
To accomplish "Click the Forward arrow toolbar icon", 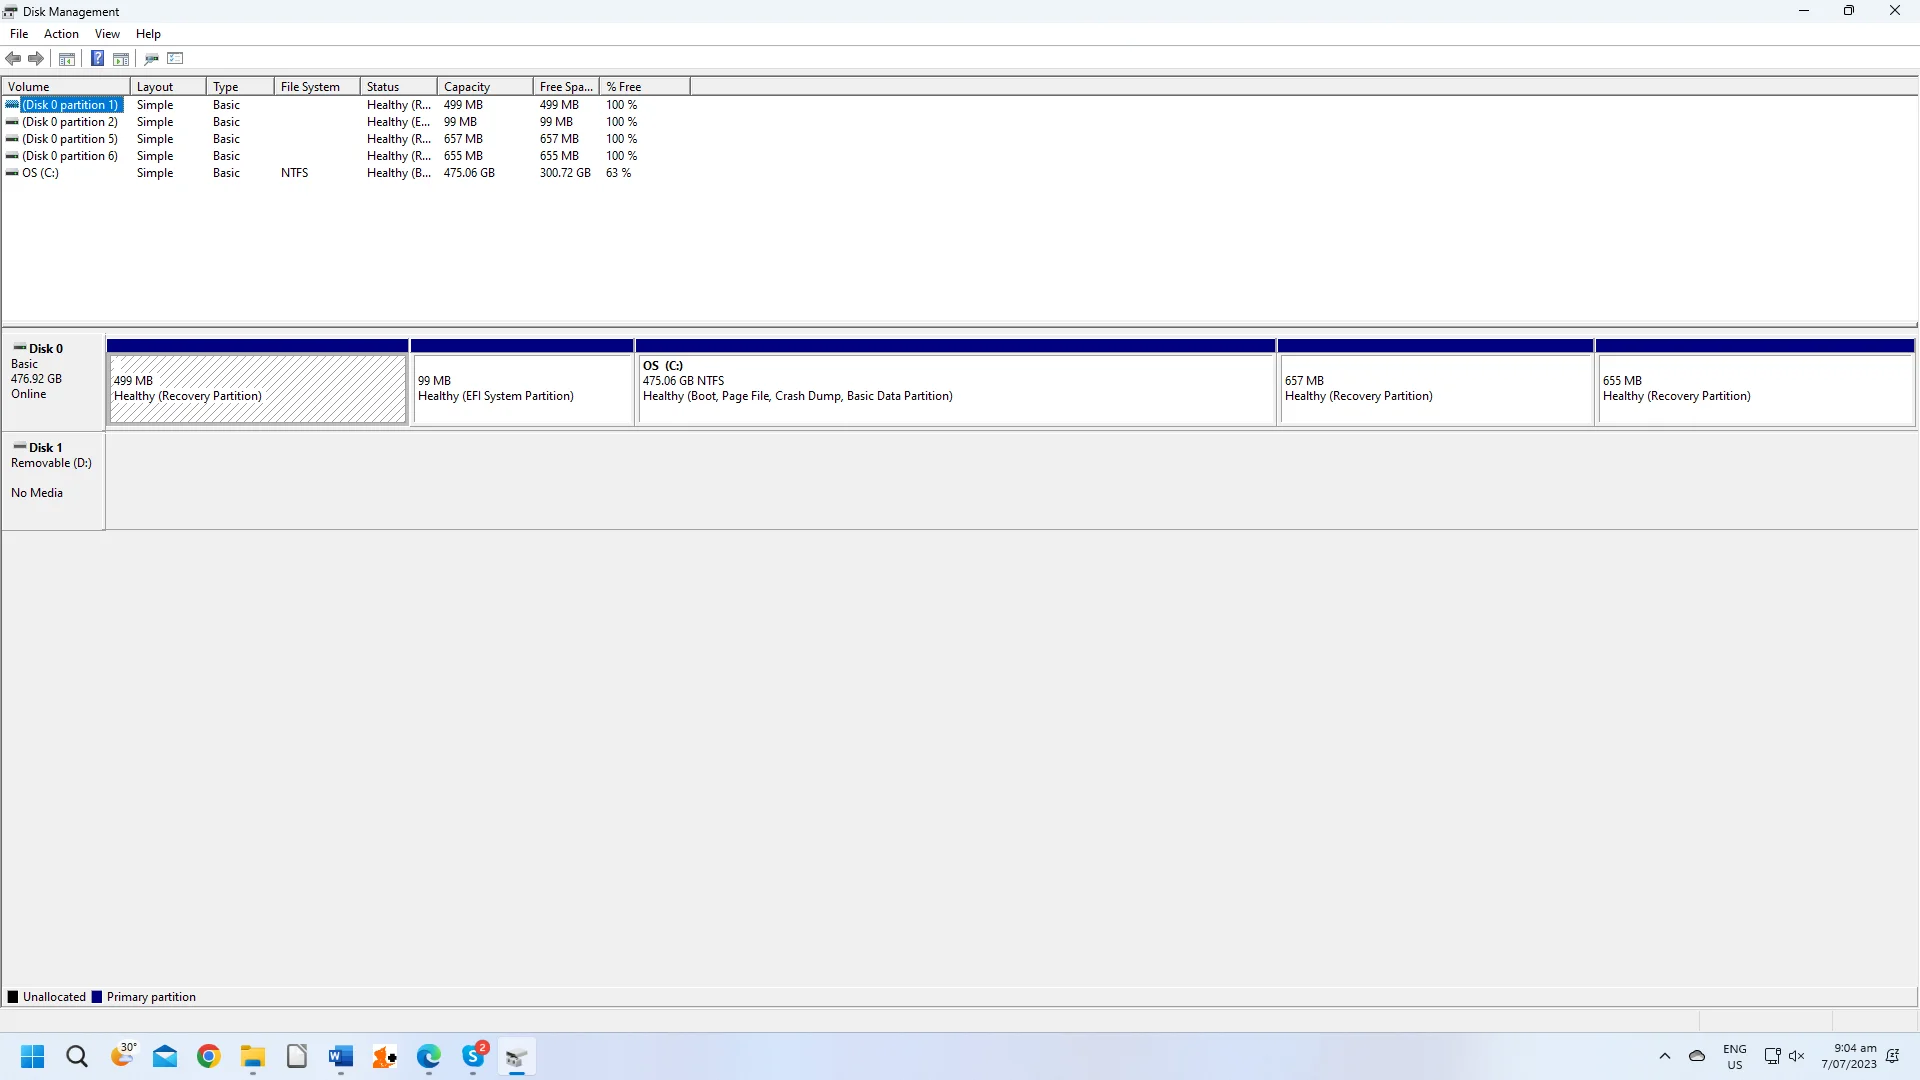I will point(36,59).
